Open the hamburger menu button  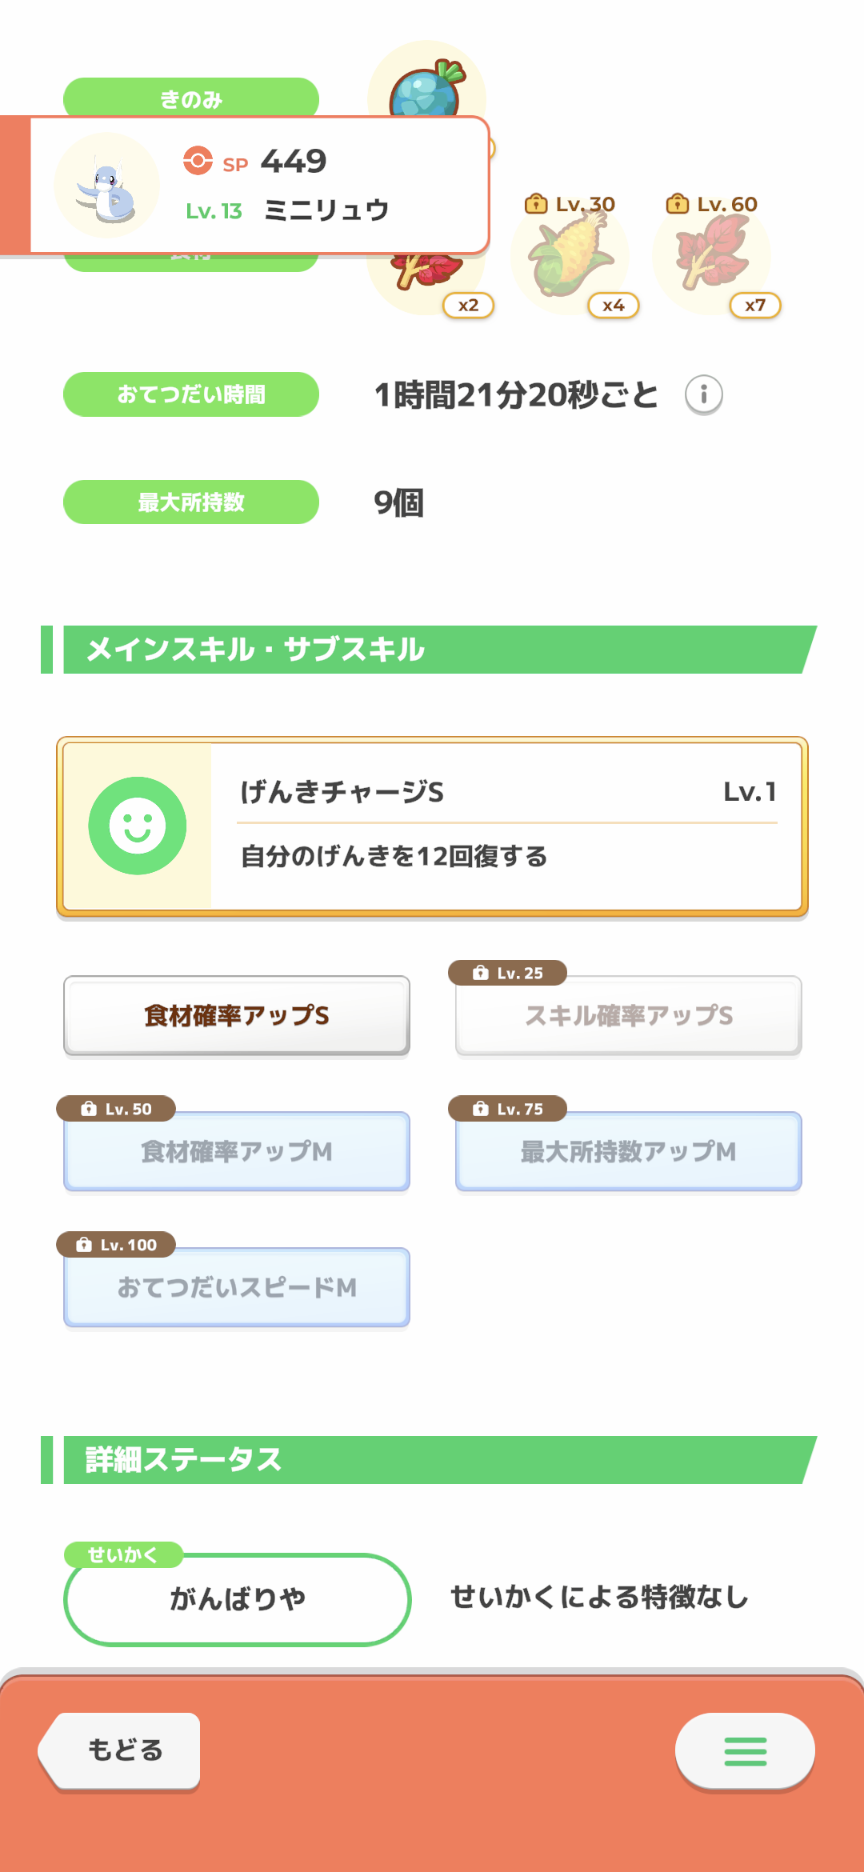[745, 1751]
